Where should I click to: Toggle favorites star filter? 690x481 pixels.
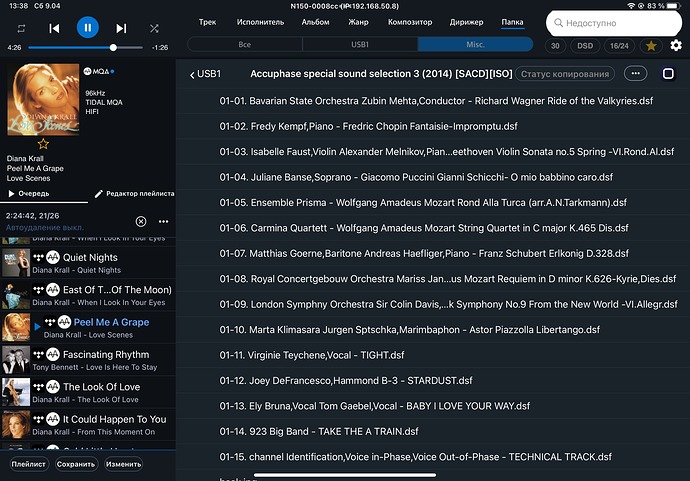point(651,46)
